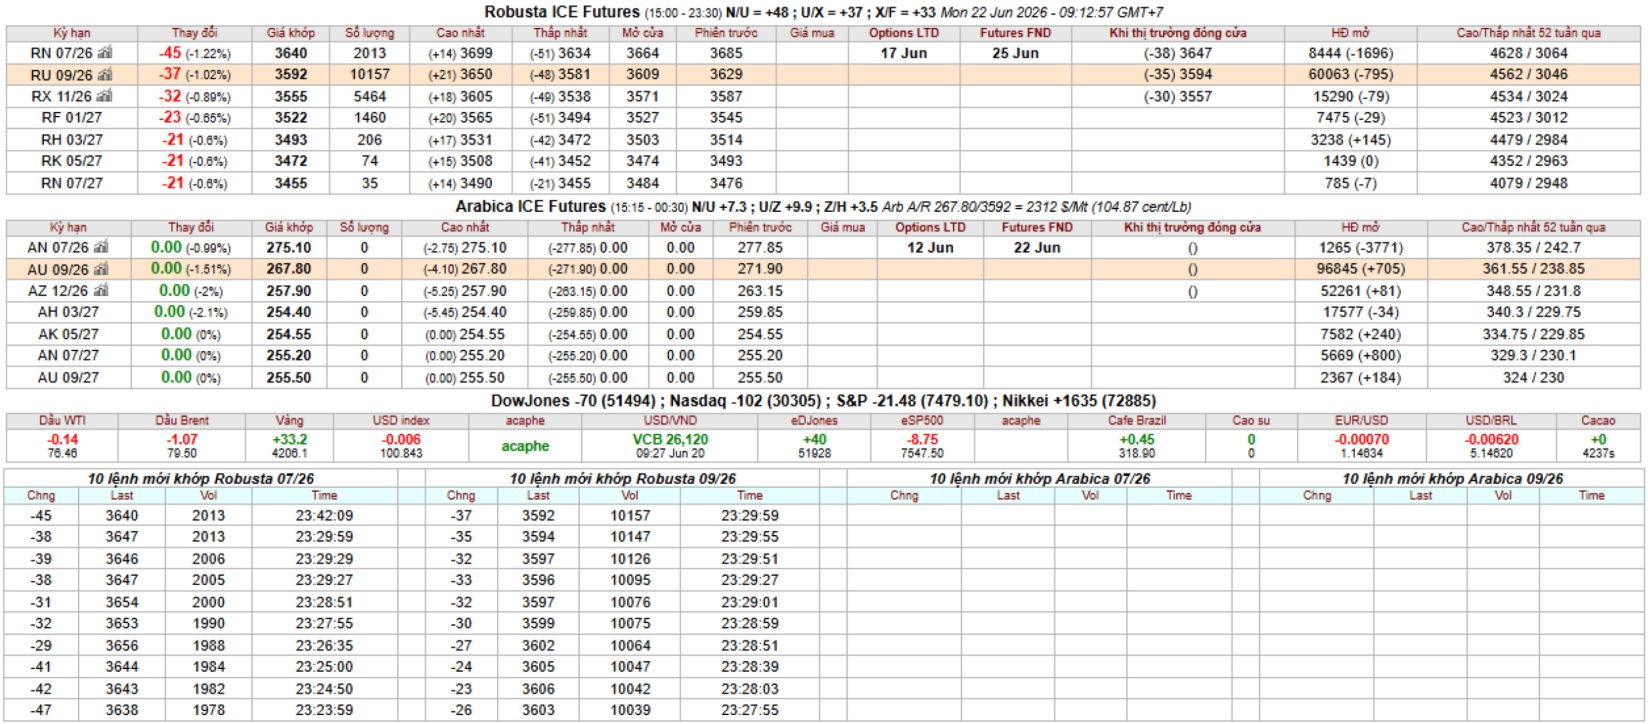Click Robusta table 'Kỳ hạn' column header

tap(71, 33)
